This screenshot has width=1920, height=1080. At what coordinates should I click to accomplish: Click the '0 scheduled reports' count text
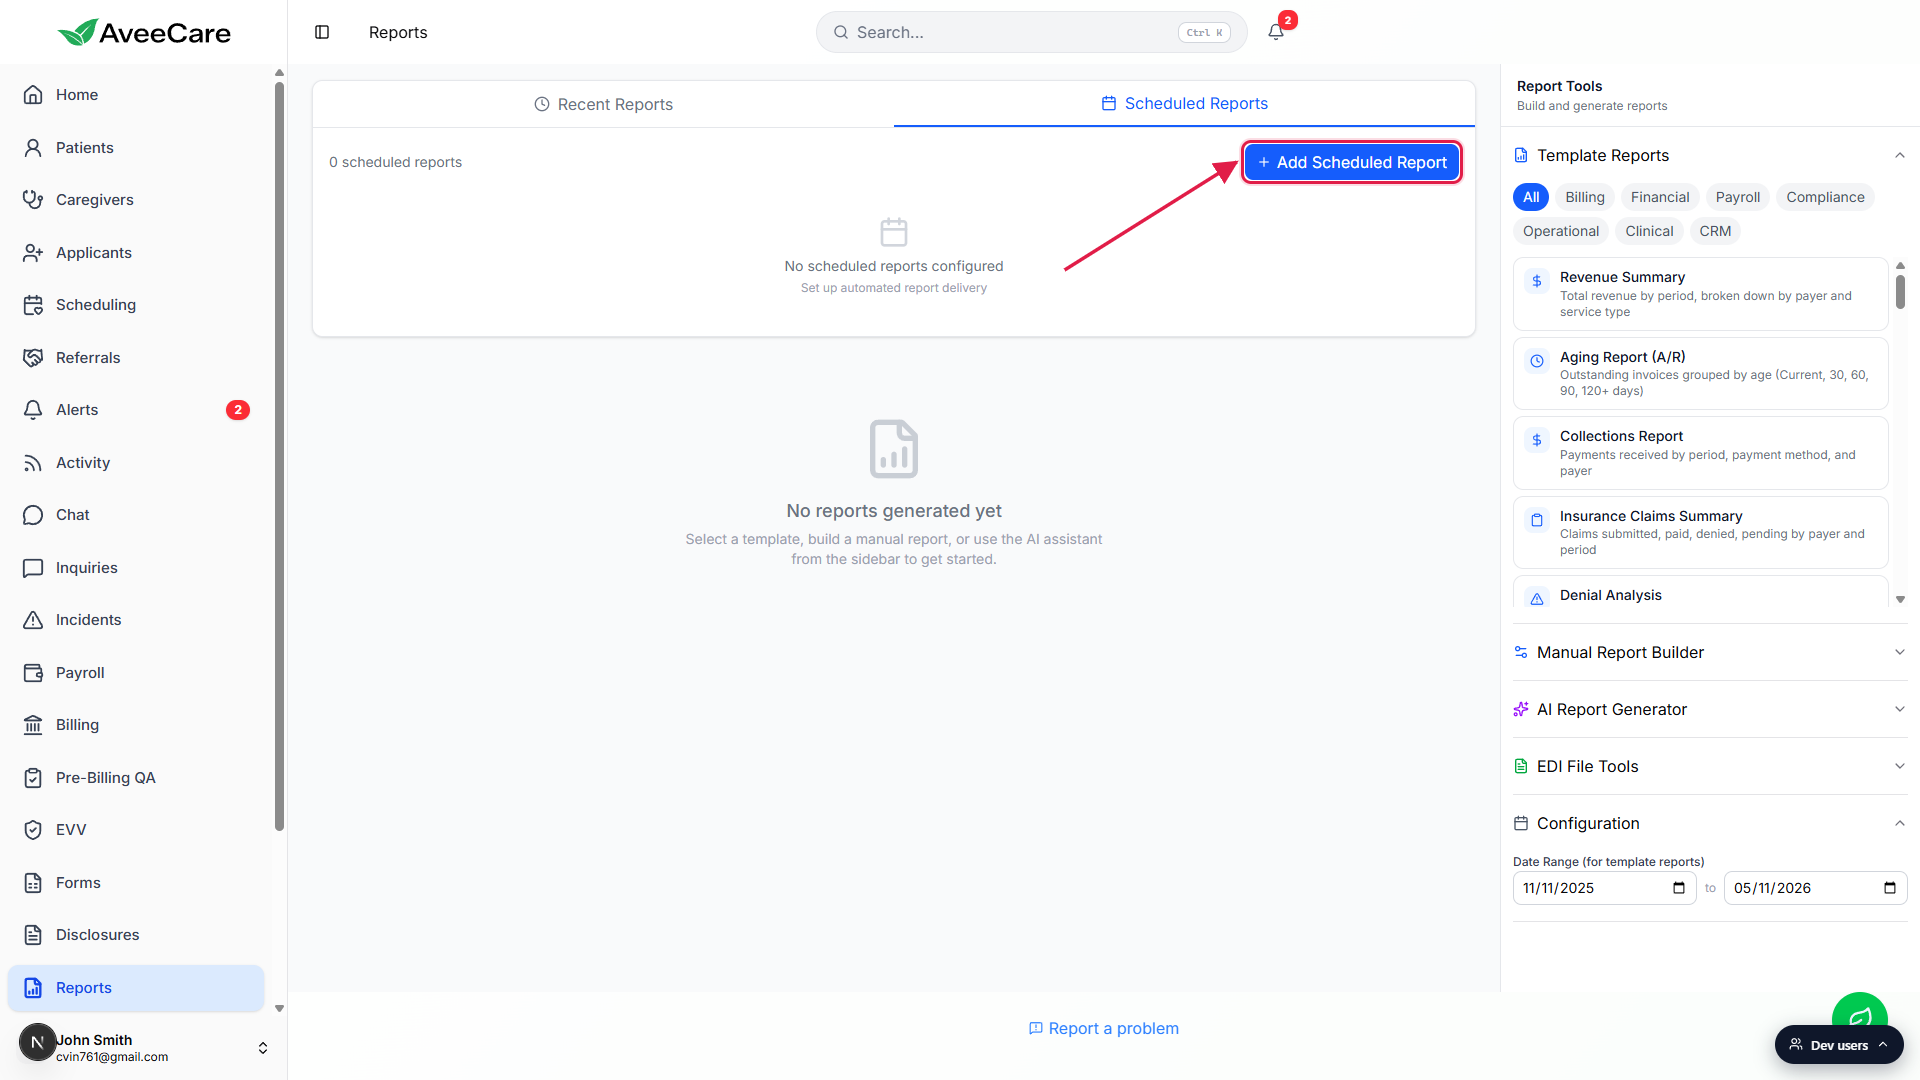coord(395,162)
